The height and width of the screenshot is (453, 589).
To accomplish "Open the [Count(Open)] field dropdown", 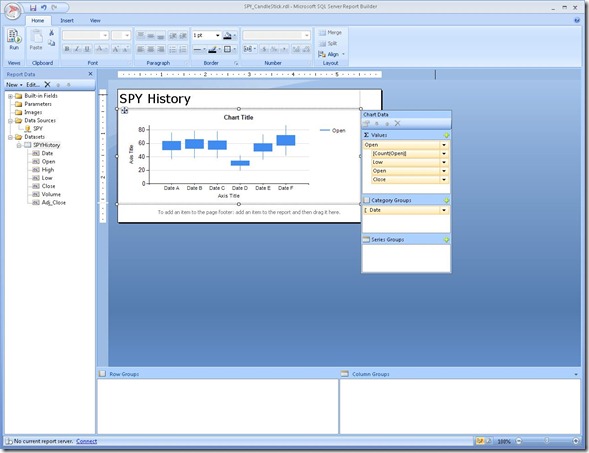I will [444, 154].
